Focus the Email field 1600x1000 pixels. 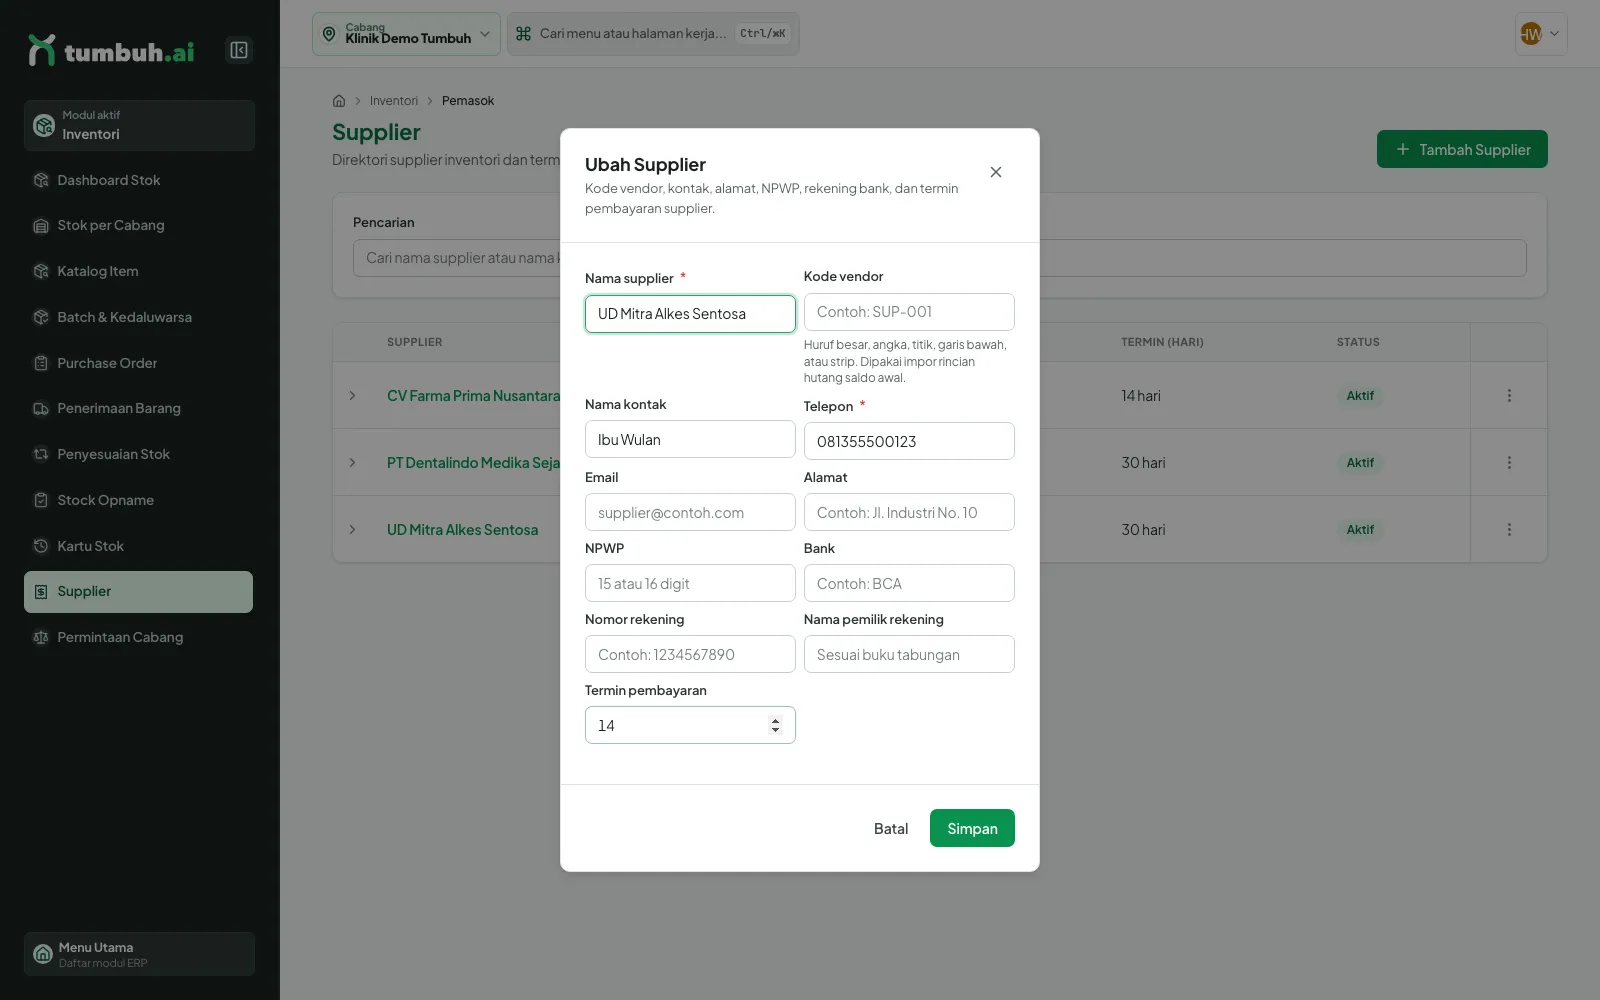[x=690, y=512]
